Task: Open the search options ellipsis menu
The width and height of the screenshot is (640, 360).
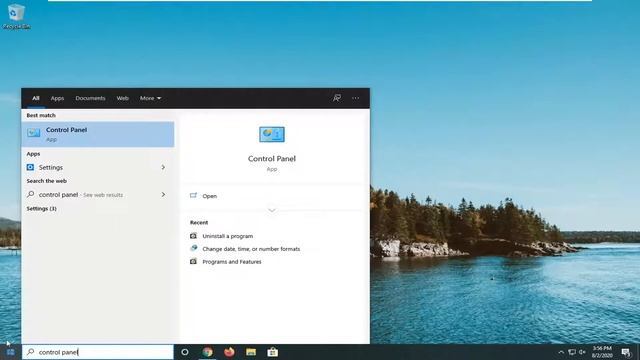Action: 356,98
